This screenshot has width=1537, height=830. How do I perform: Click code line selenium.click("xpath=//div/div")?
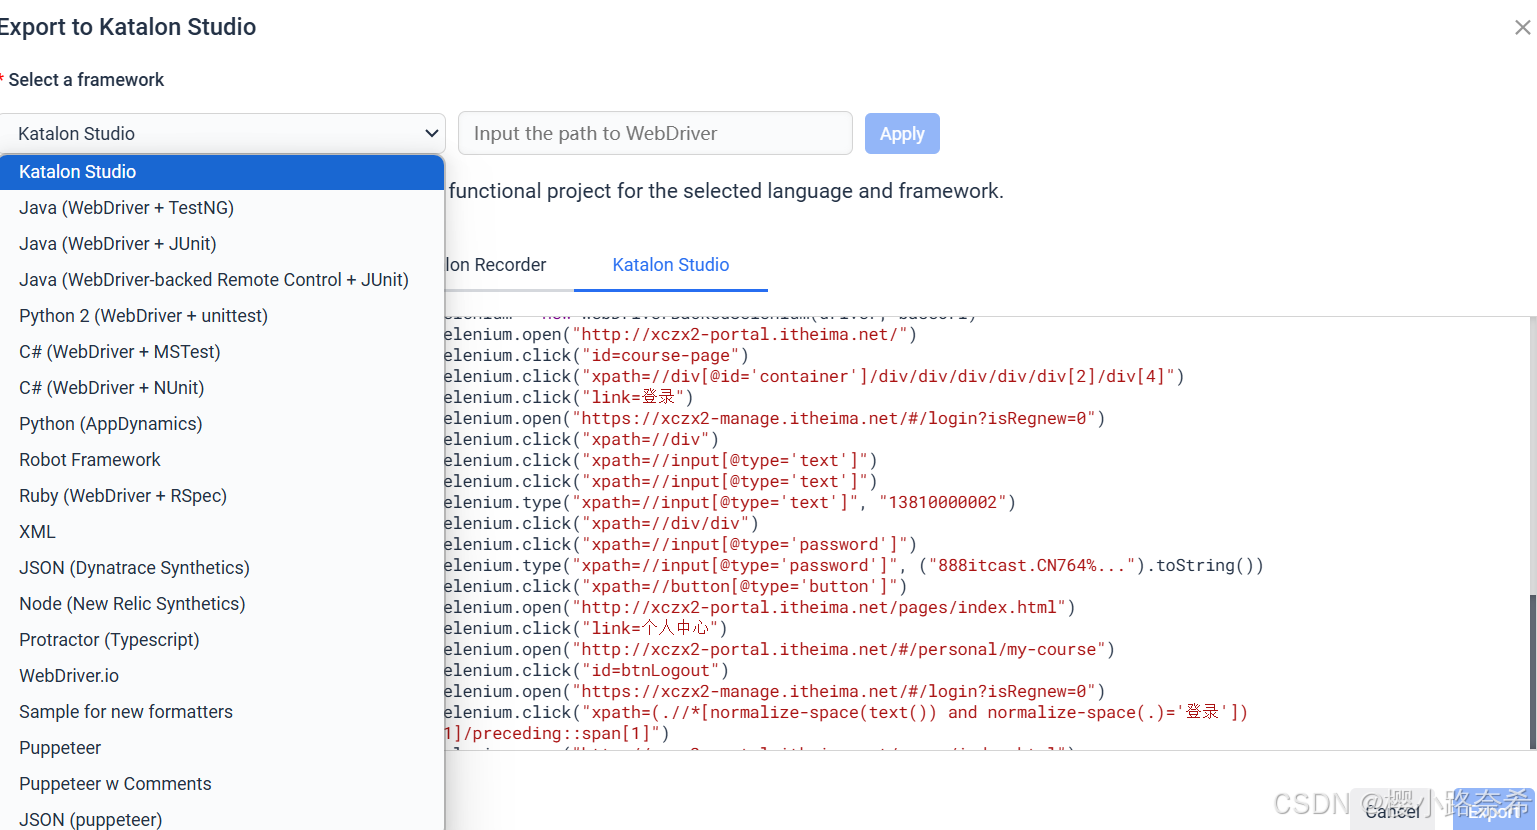[x=602, y=523]
